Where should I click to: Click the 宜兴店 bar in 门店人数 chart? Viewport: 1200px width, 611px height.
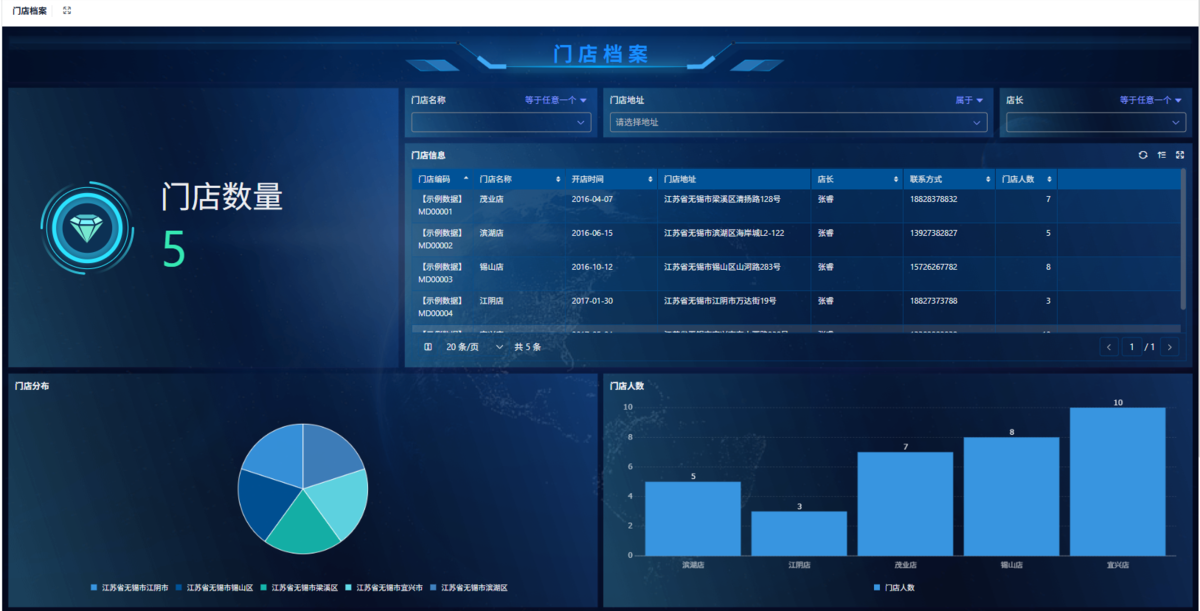(1117, 481)
